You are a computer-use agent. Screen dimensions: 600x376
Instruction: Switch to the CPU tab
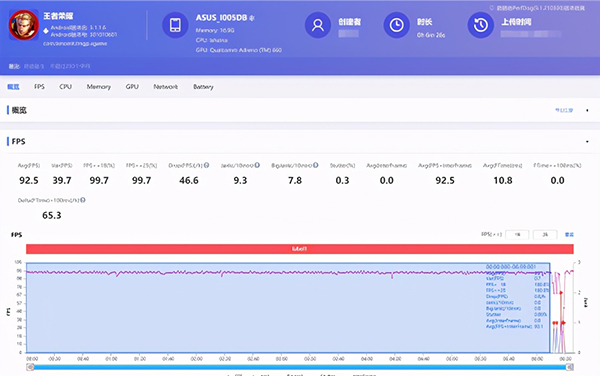tap(65, 87)
